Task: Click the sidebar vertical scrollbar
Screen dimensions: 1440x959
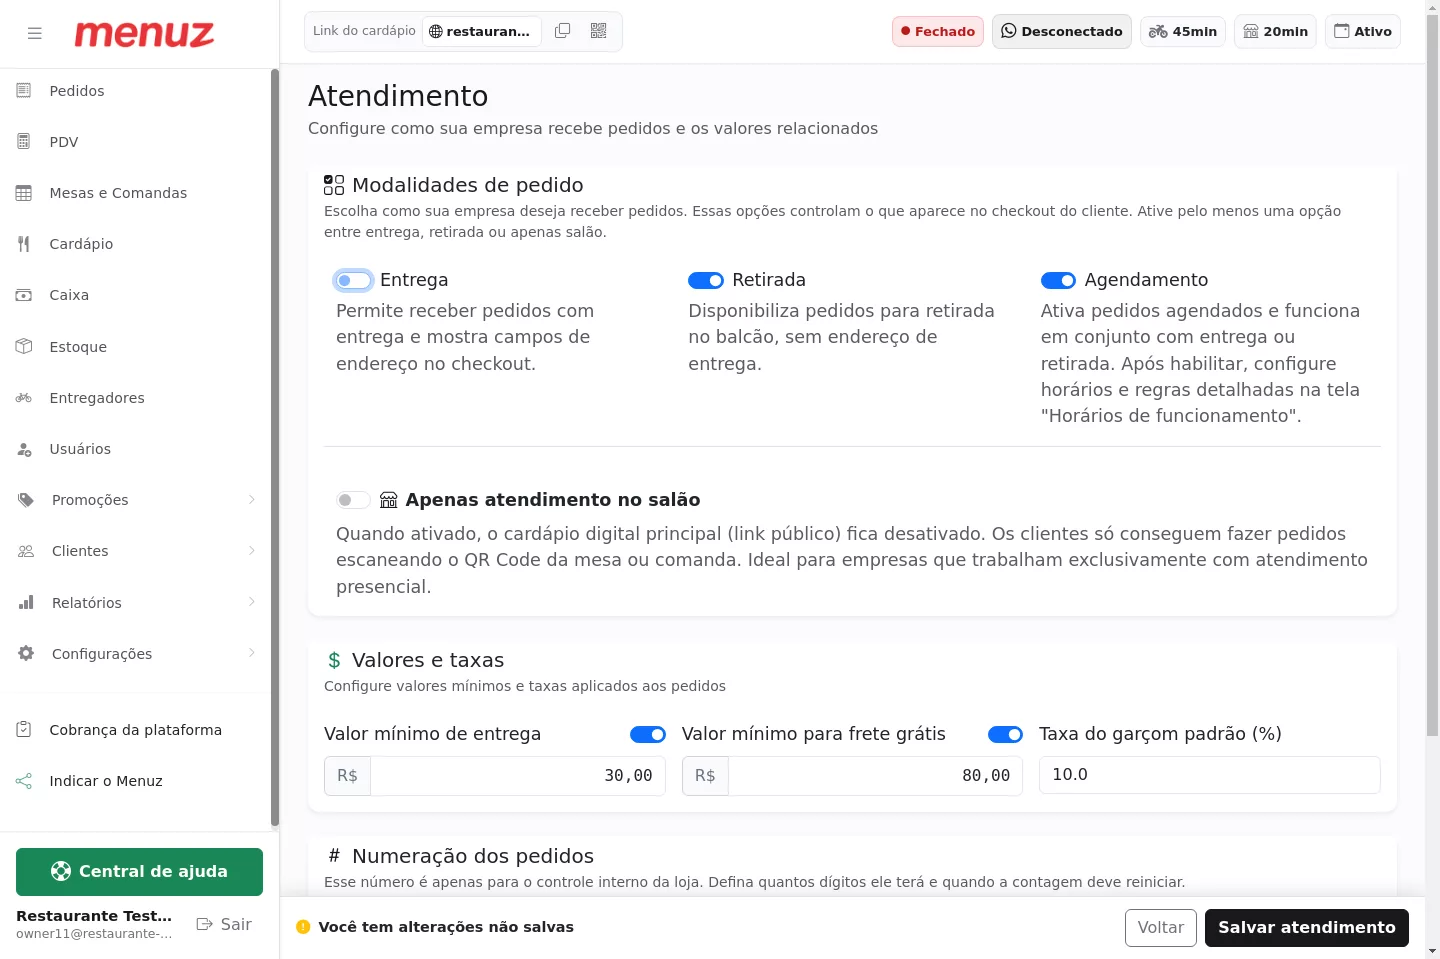Action: click(x=275, y=448)
